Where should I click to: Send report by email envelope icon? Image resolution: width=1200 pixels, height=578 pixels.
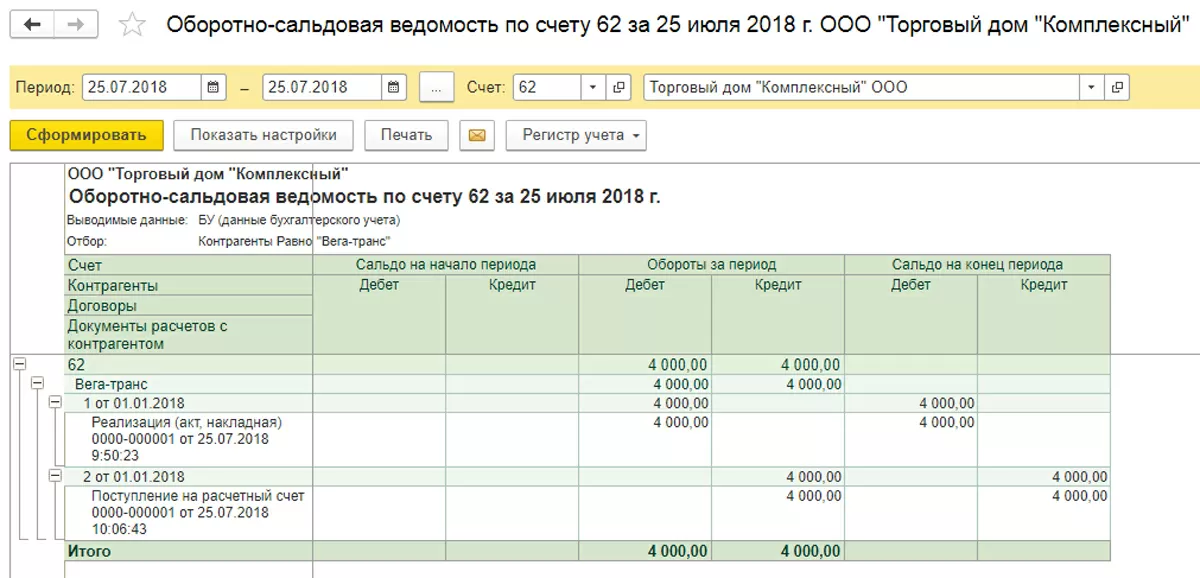[x=477, y=135]
